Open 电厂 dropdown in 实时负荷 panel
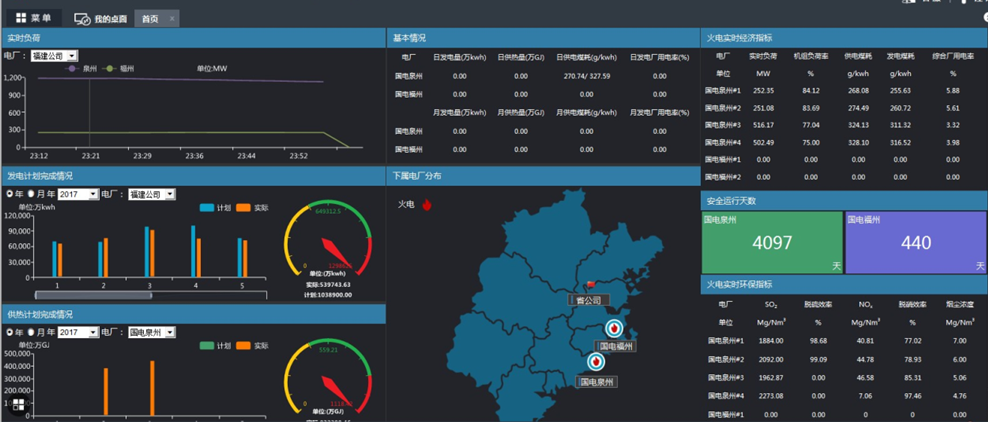Image resolution: width=988 pixels, height=422 pixels. pyautogui.click(x=54, y=56)
